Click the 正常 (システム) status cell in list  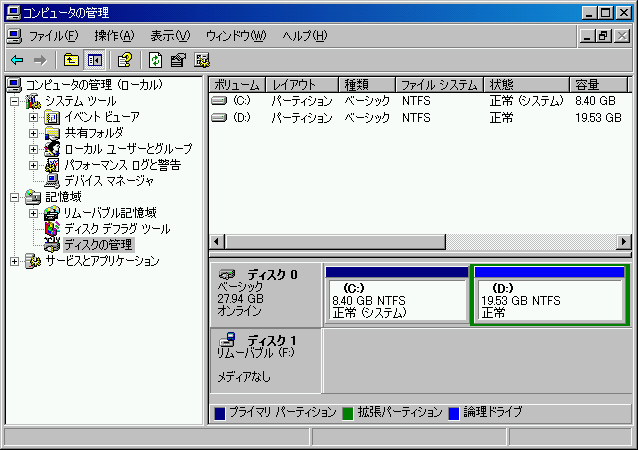[x=527, y=100]
